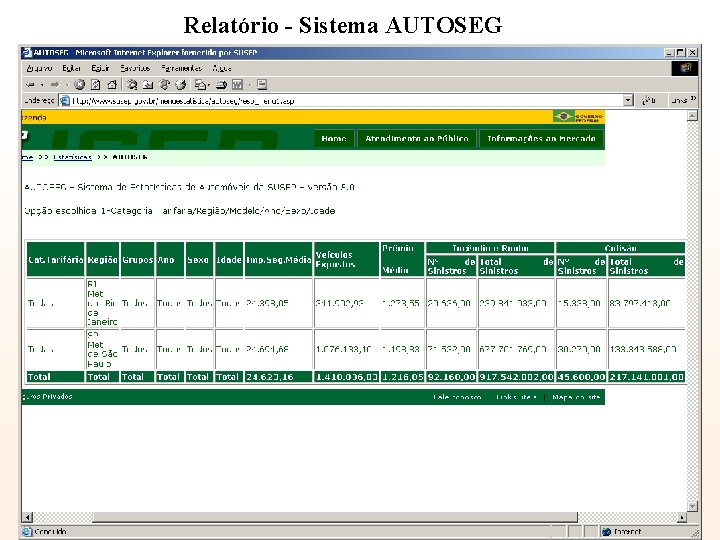The image size is (720, 540).
Task: Click the Mapa do site footer link
Action: click(576, 397)
